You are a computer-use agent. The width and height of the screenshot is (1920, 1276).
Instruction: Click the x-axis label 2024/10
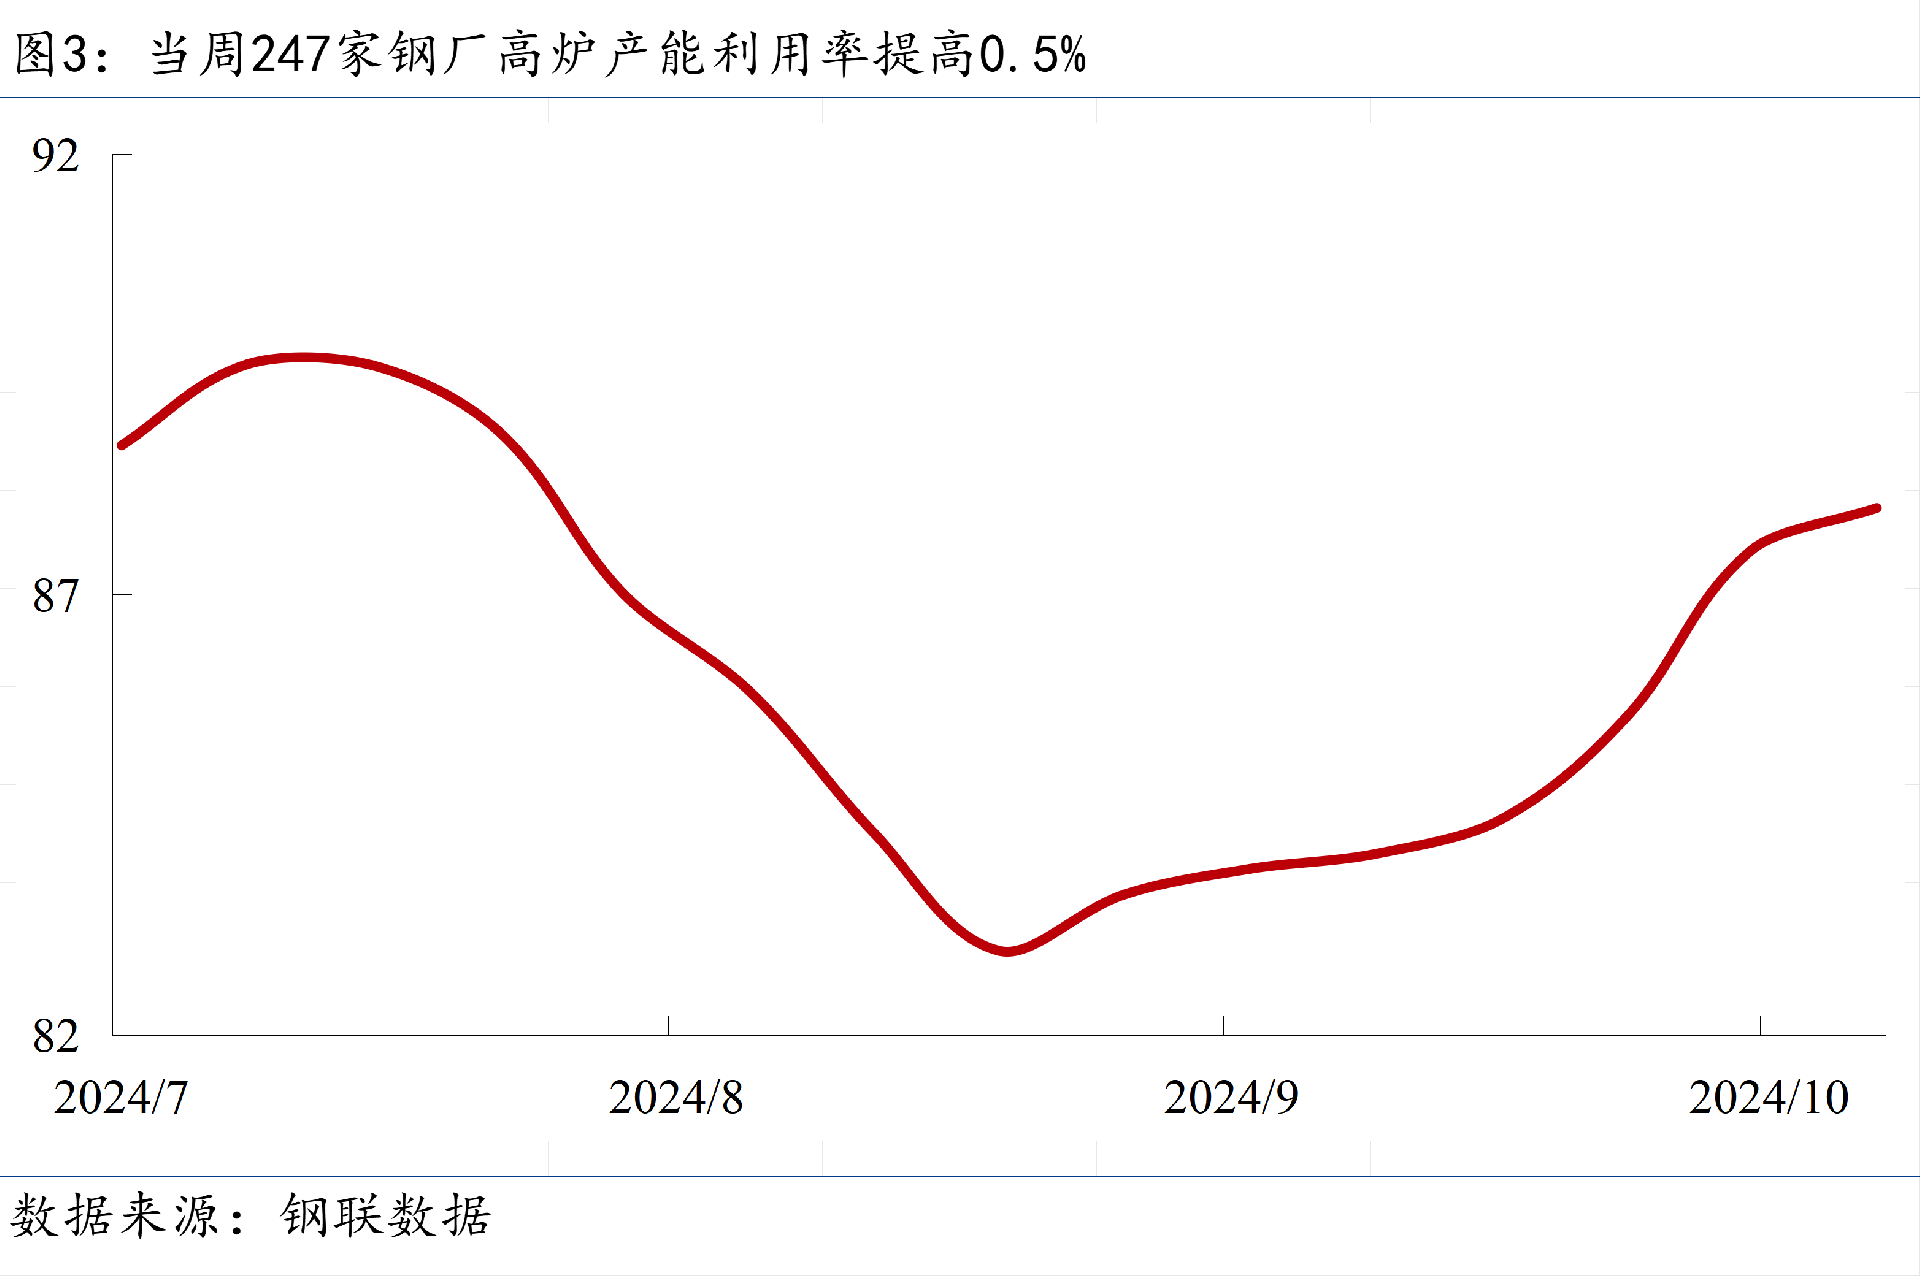pyautogui.click(x=1768, y=1098)
